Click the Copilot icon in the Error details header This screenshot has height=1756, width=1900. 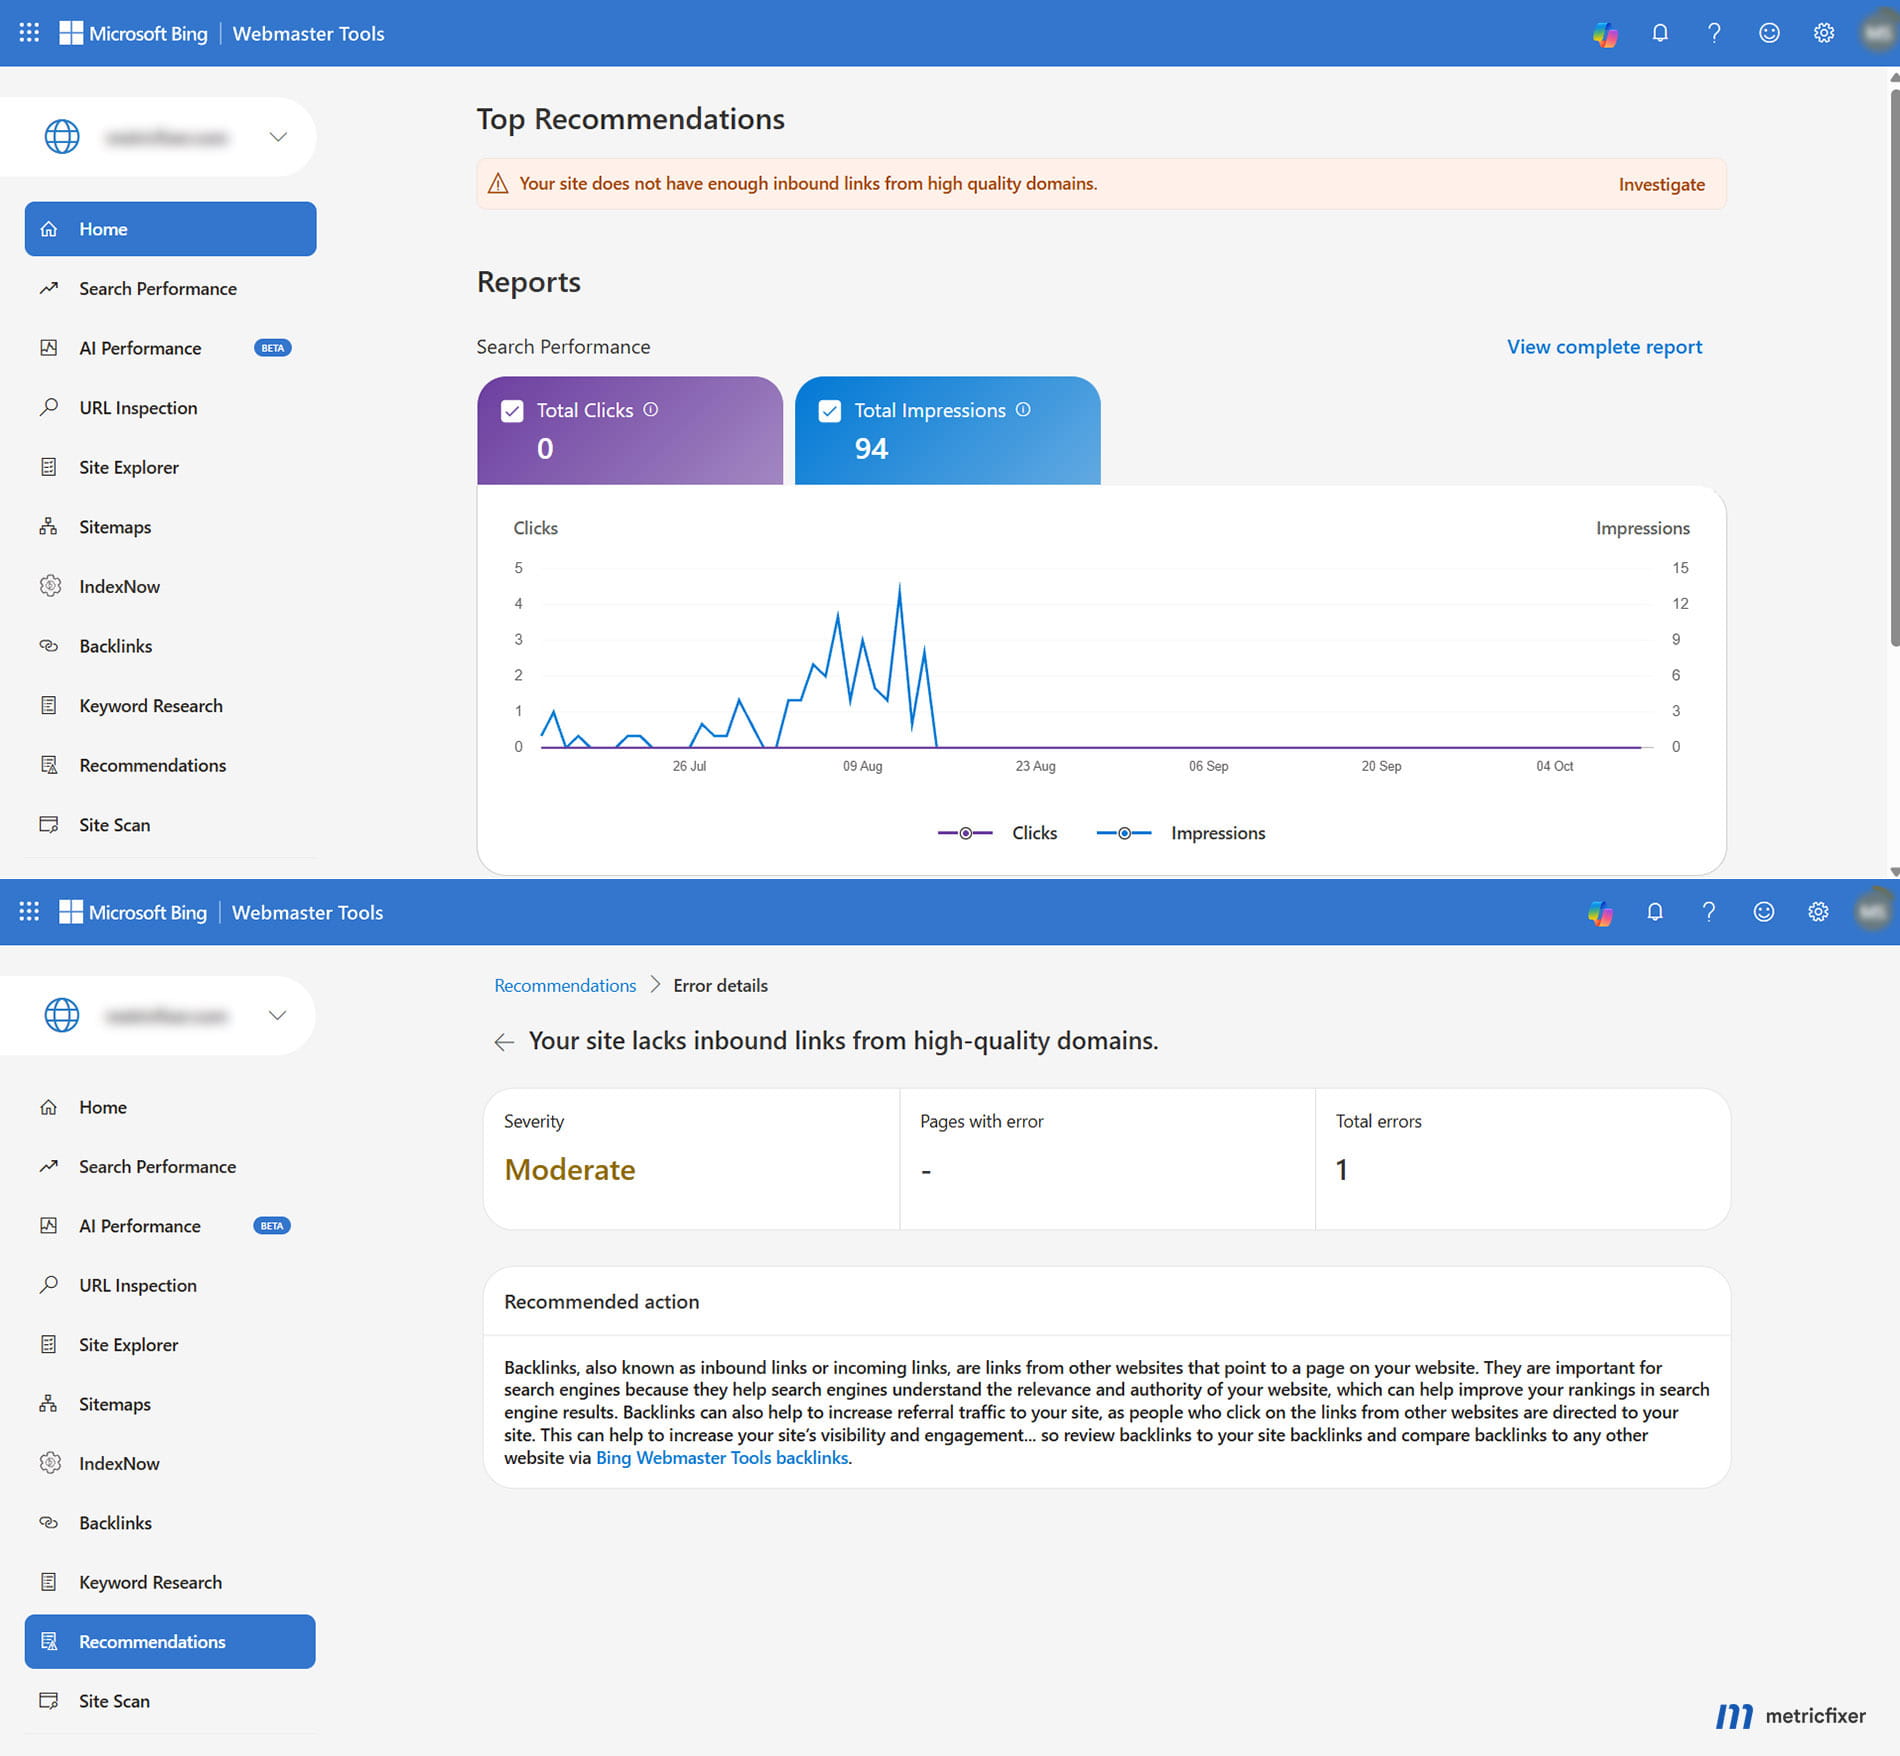(x=1600, y=912)
